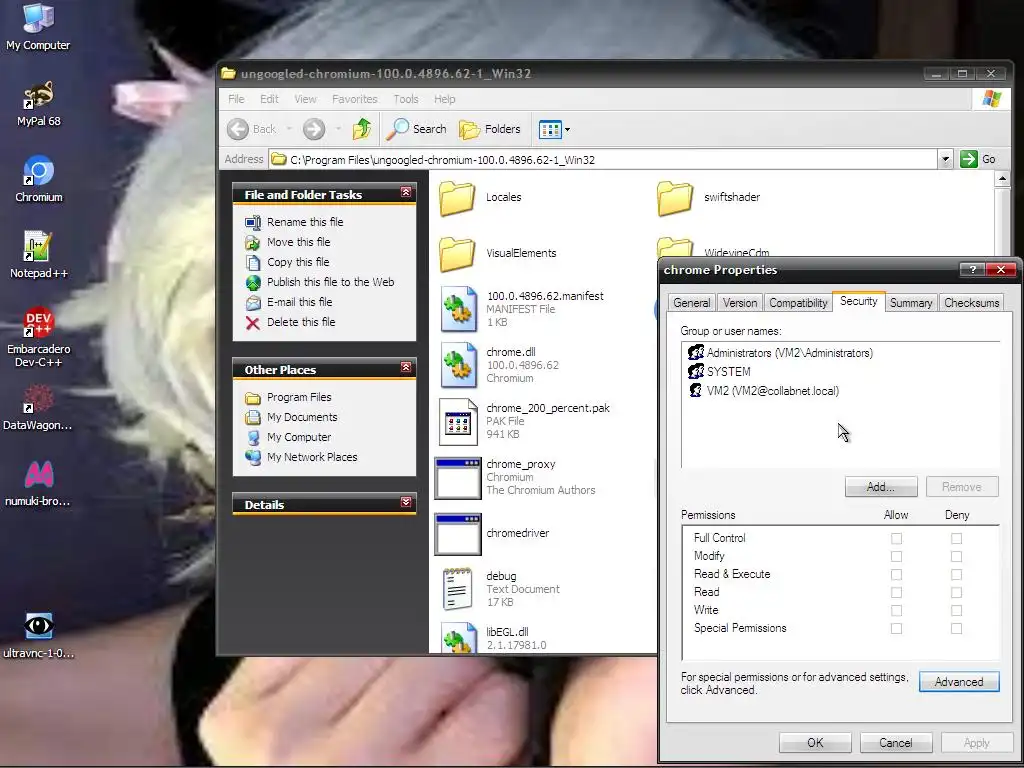Open the address bar dropdown arrow
The height and width of the screenshot is (768, 1024).
click(944, 159)
